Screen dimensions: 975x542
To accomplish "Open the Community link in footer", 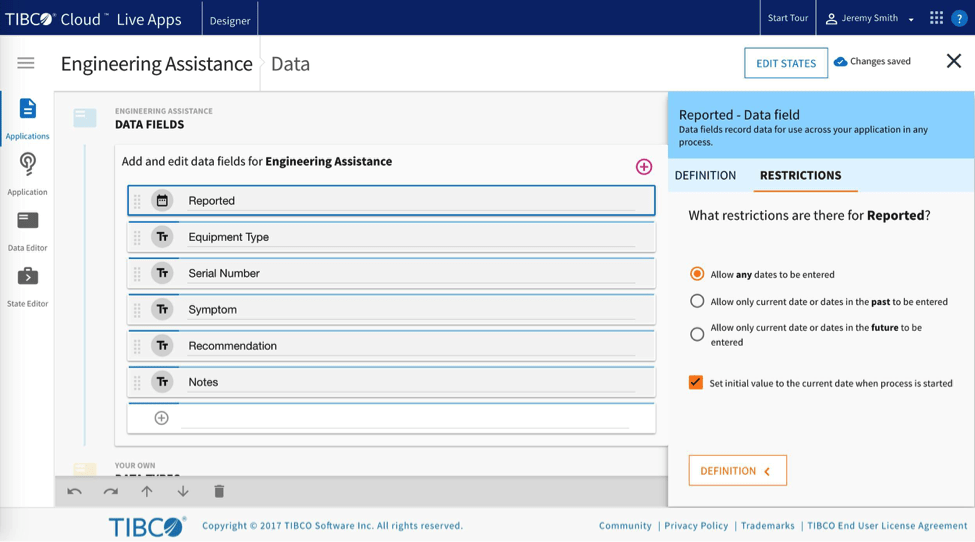I will pos(625,525).
